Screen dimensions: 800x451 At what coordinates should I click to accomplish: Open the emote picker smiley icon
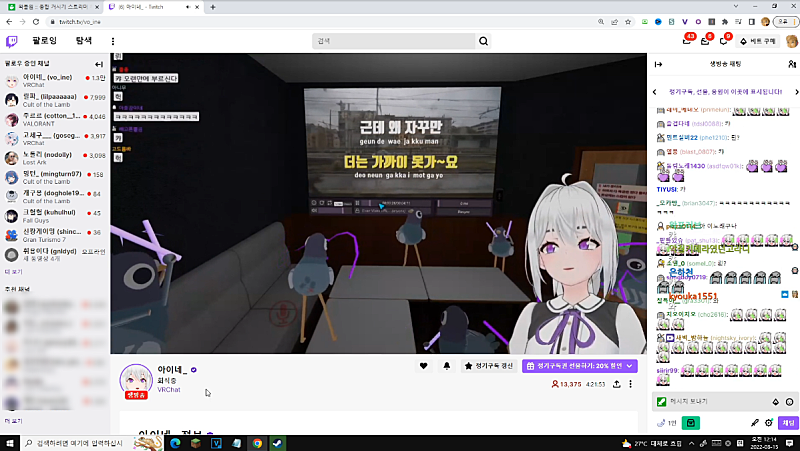(x=789, y=402)
